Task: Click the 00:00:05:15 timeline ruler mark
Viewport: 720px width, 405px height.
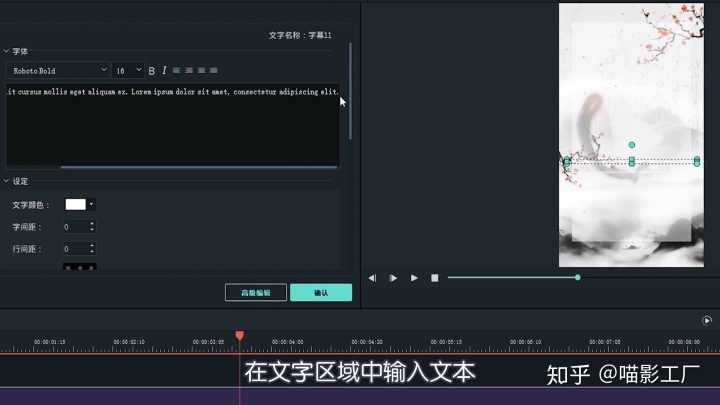Action: point(446,342)
